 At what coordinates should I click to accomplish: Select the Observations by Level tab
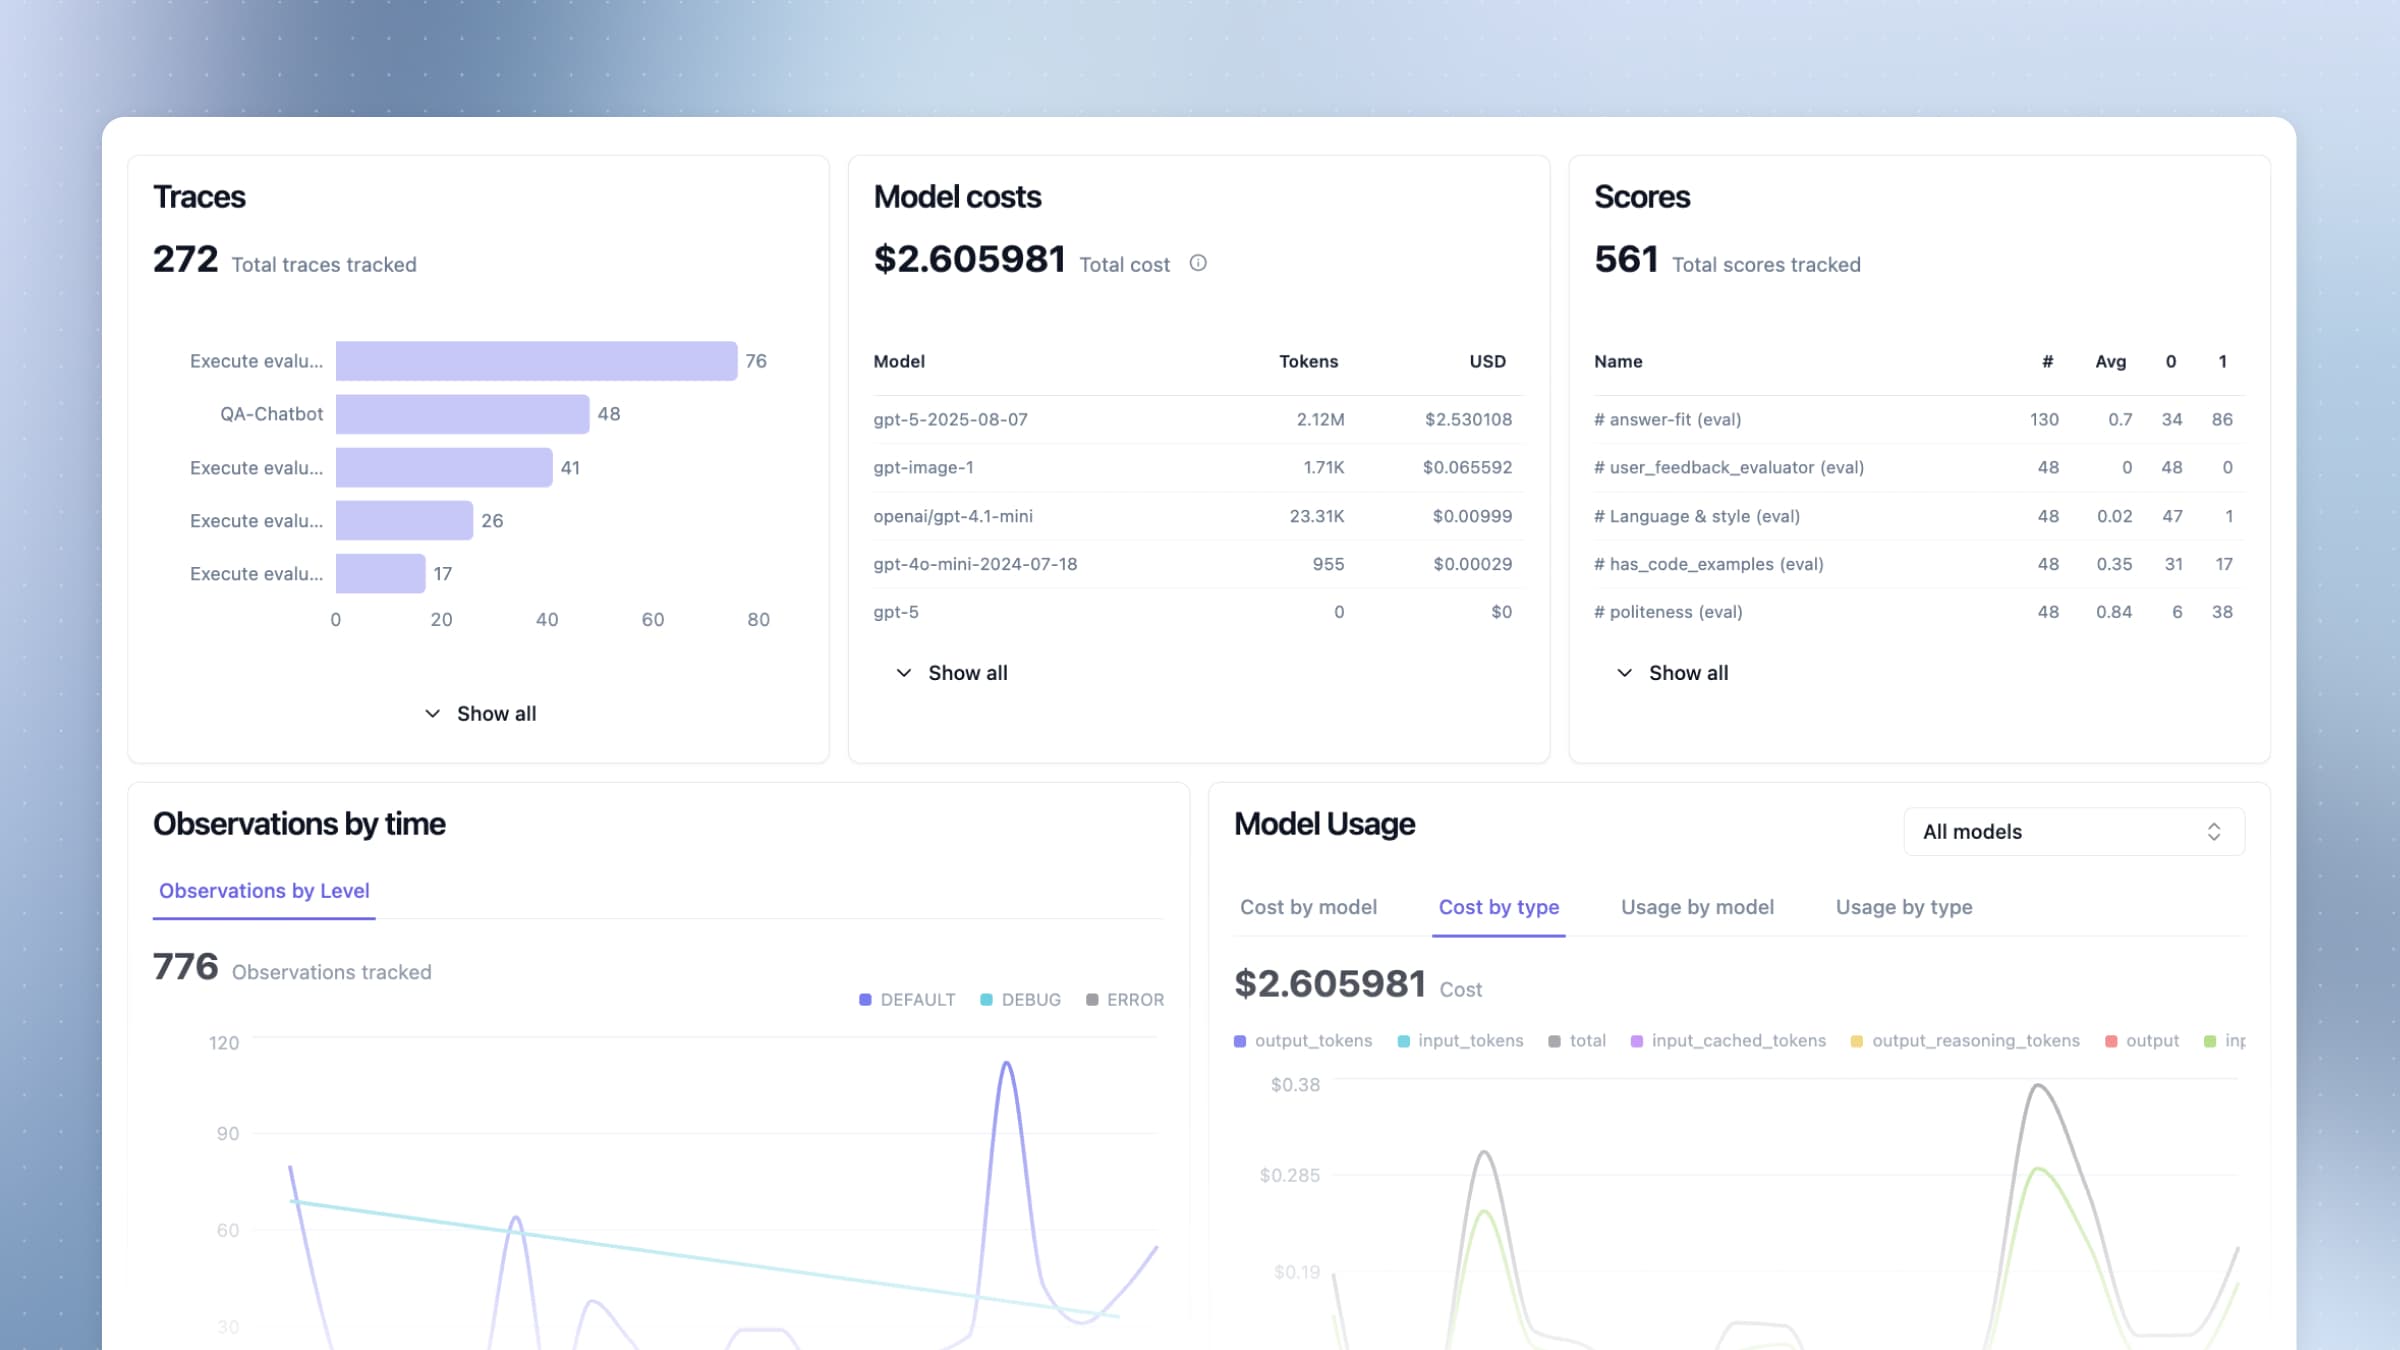pos(264,891)
